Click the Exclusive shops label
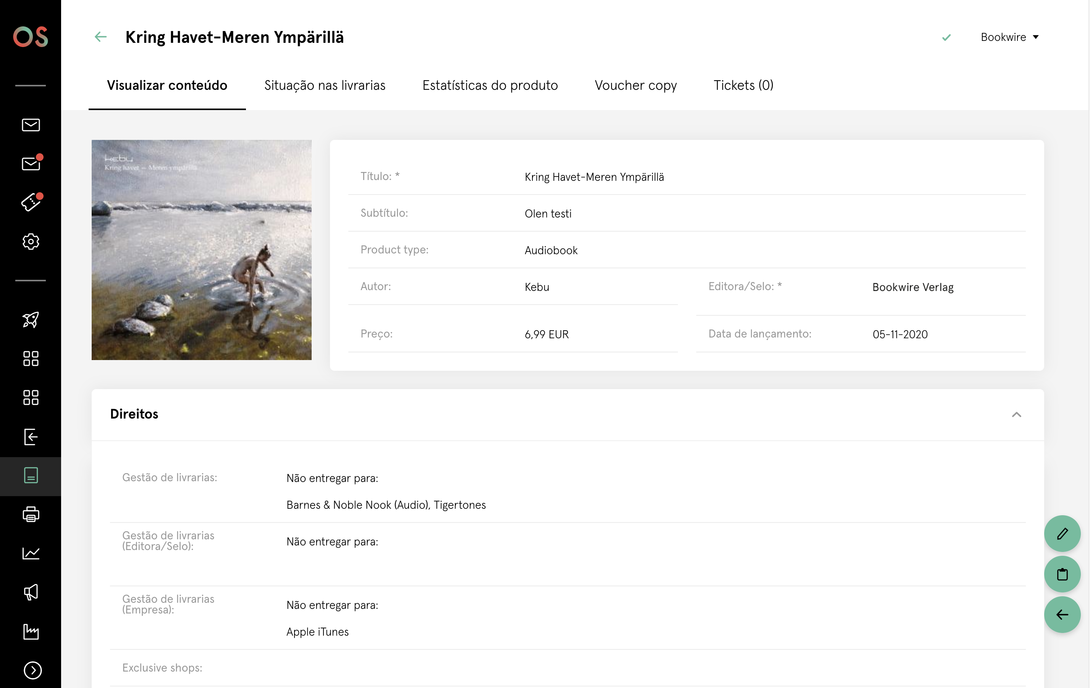1090x688 pixels. tap(162, 668)
